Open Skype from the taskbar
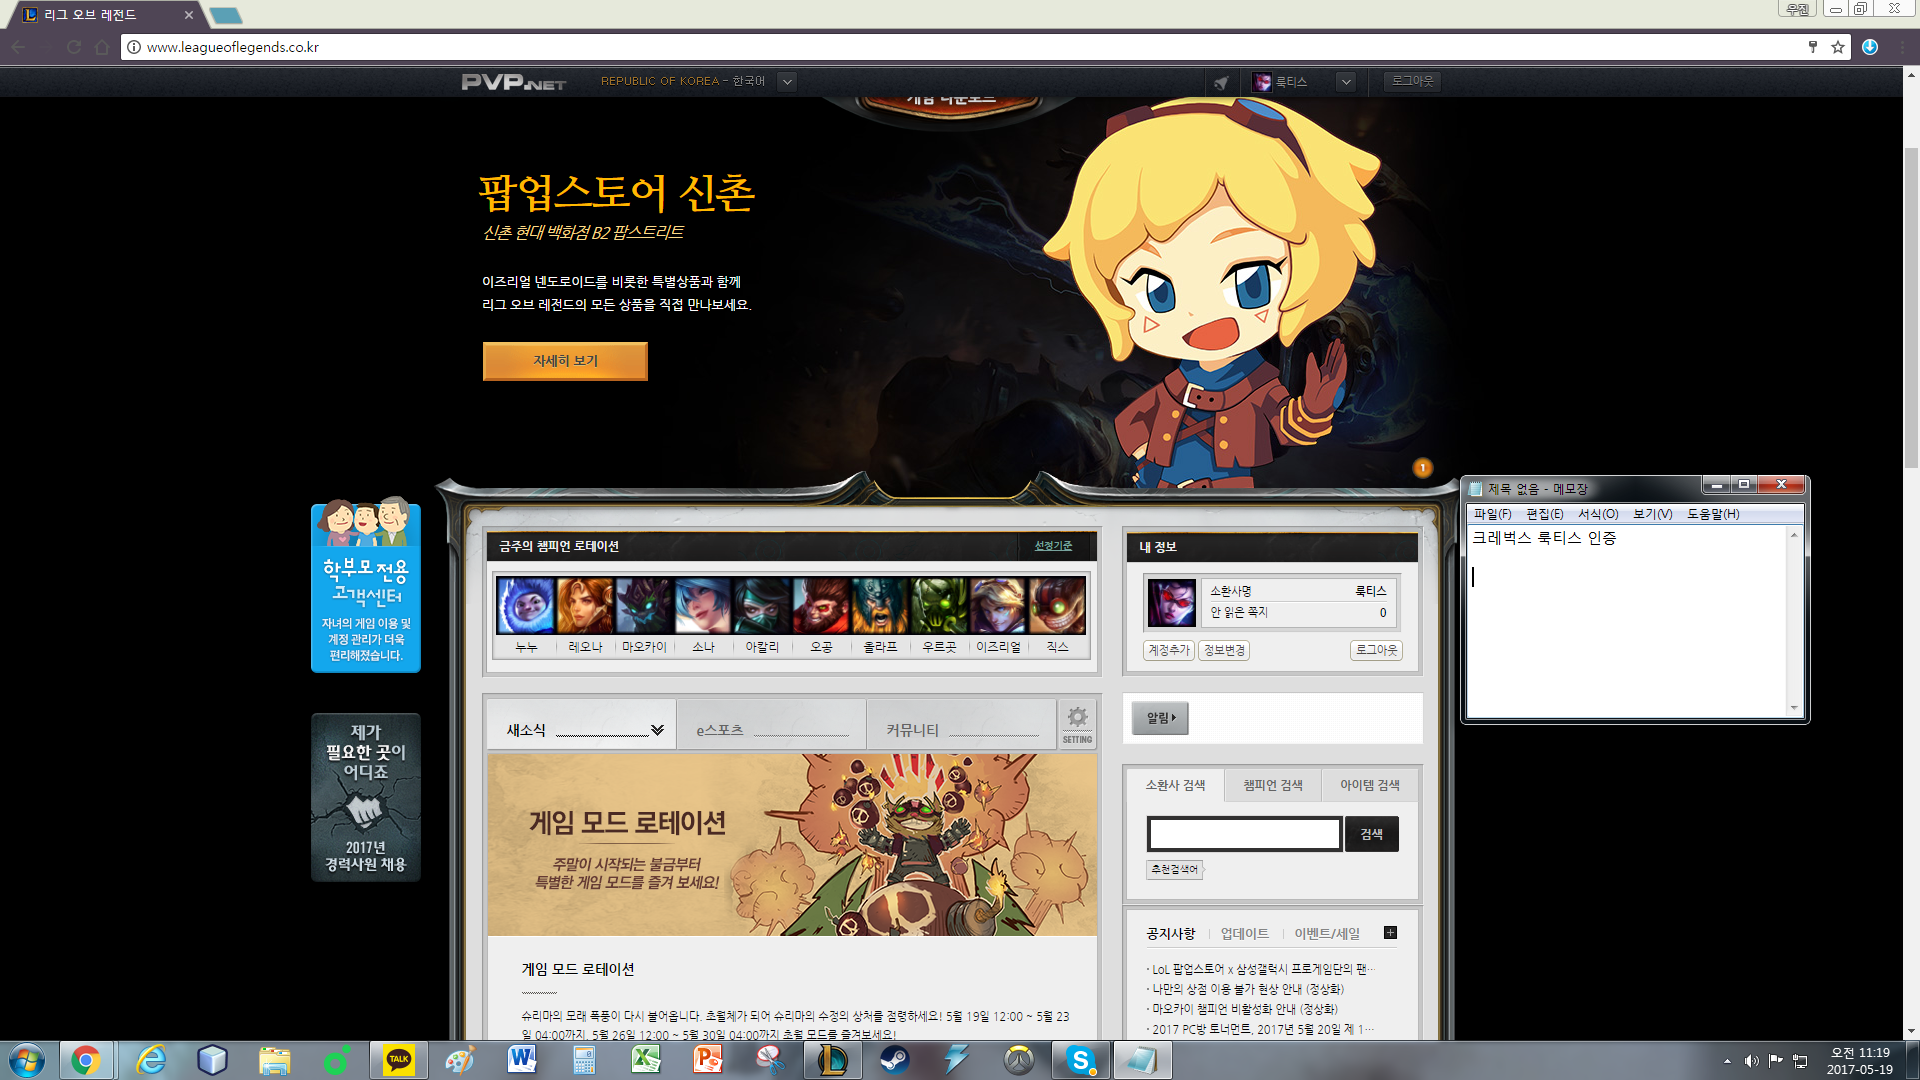The image size is (1920, 1080). click(x=1080, y=1060)
